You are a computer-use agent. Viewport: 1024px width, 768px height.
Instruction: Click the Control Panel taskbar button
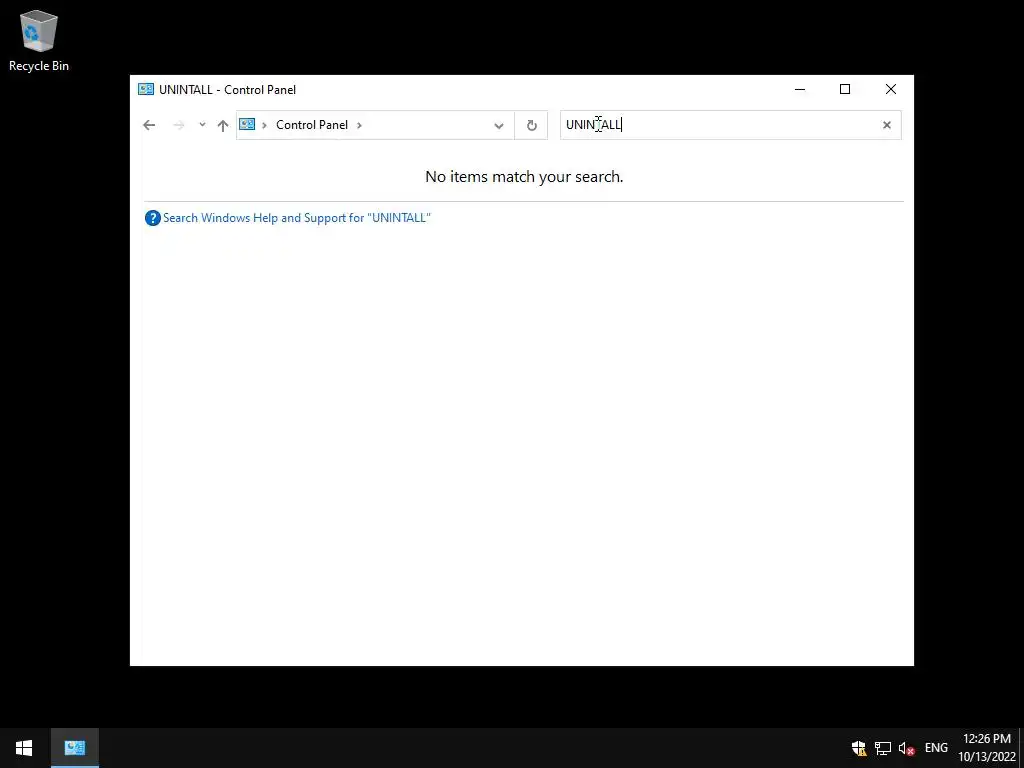coord(74,748)
